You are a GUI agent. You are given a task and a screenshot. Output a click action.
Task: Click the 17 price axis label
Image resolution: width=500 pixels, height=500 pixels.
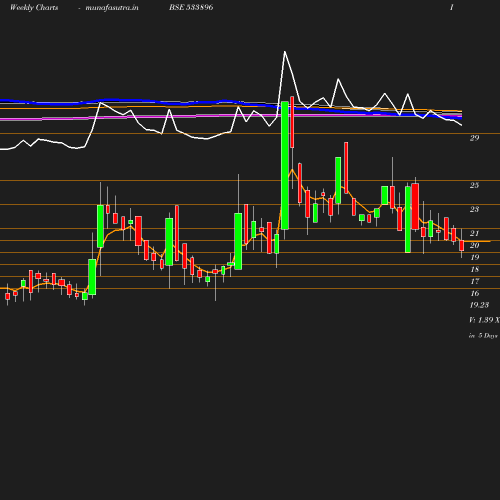474,281
